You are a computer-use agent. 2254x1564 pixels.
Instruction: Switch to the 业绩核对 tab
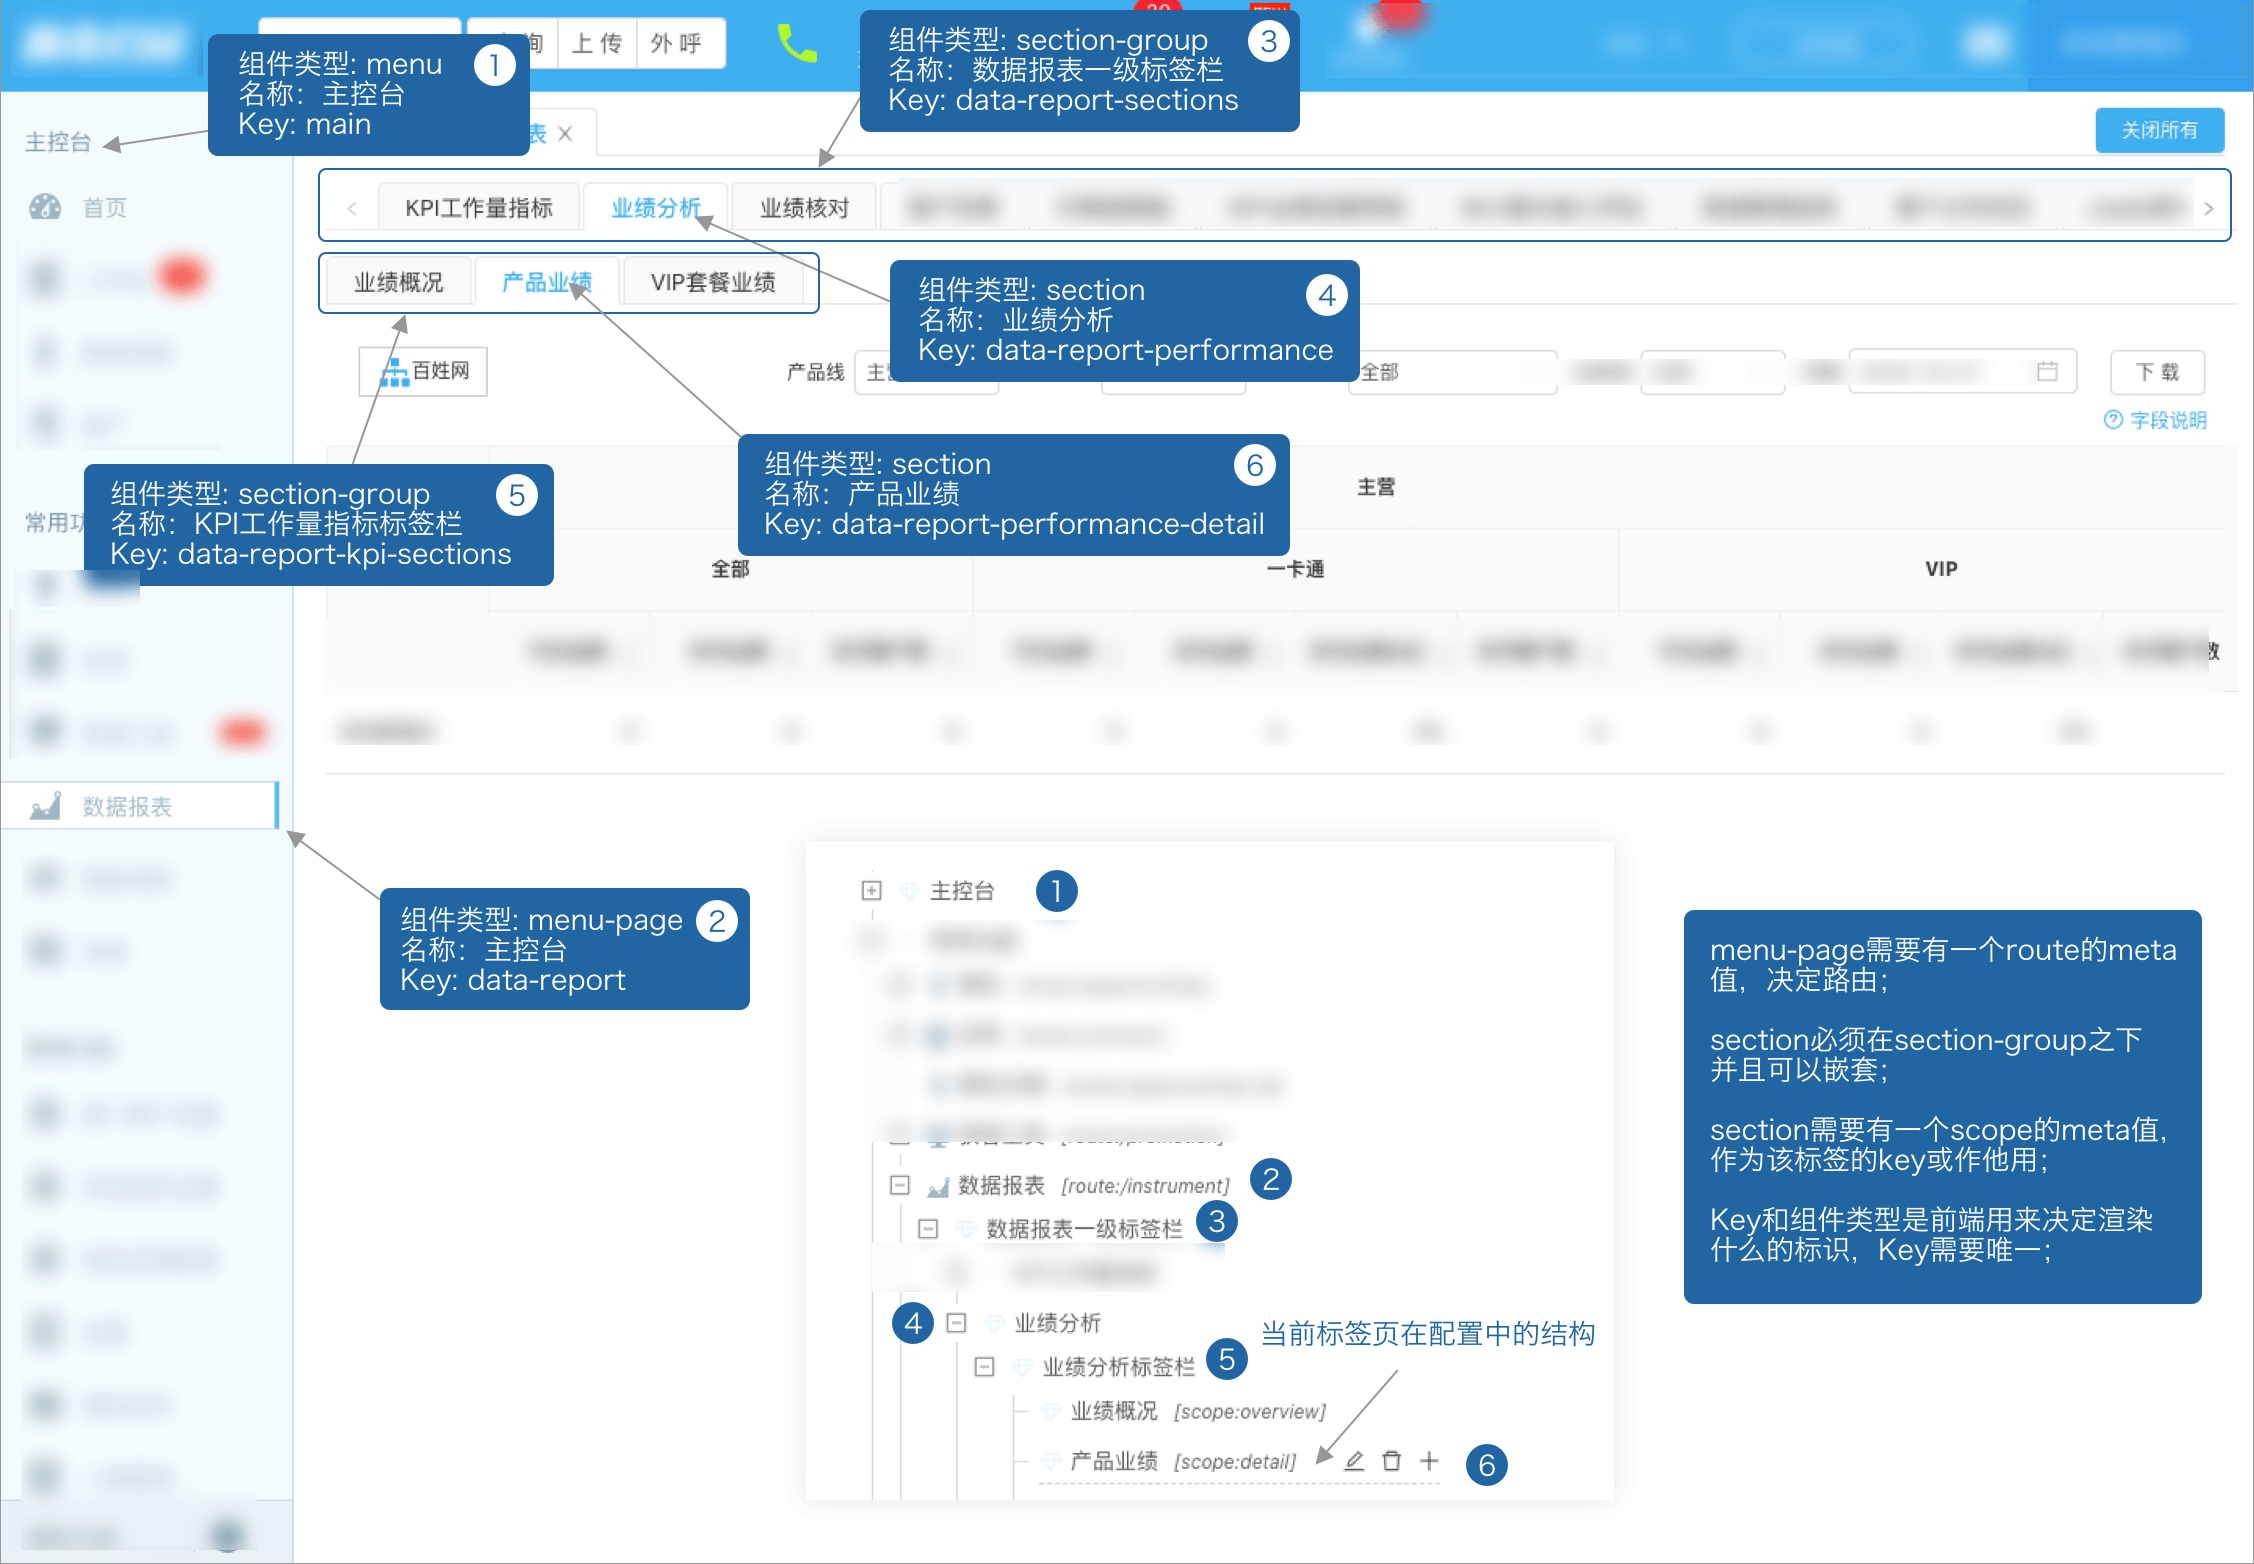804,208
